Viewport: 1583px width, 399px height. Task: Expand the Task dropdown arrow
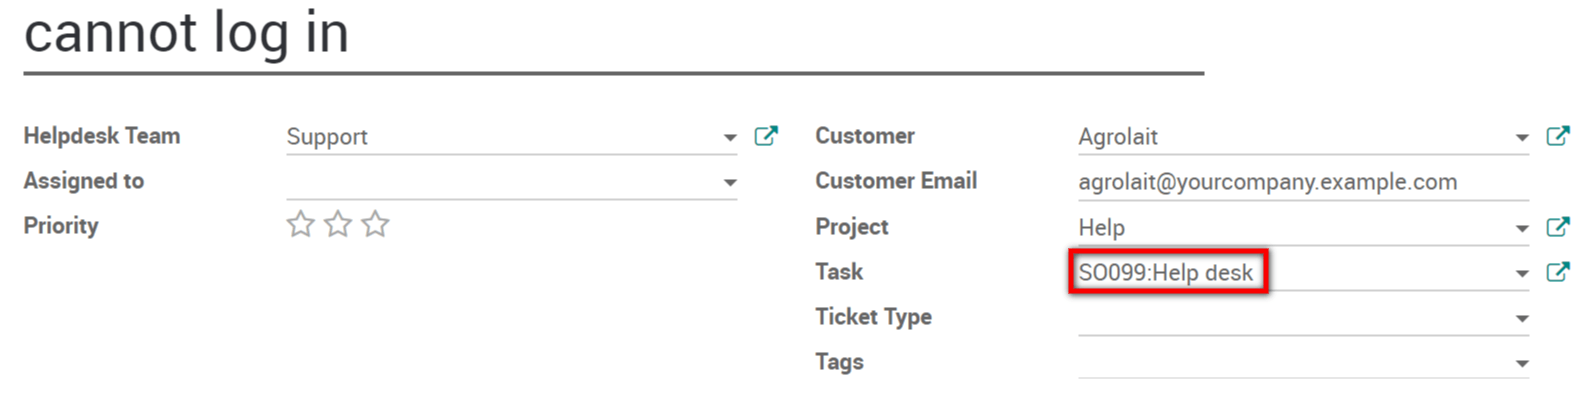(x=1522, y=274)
